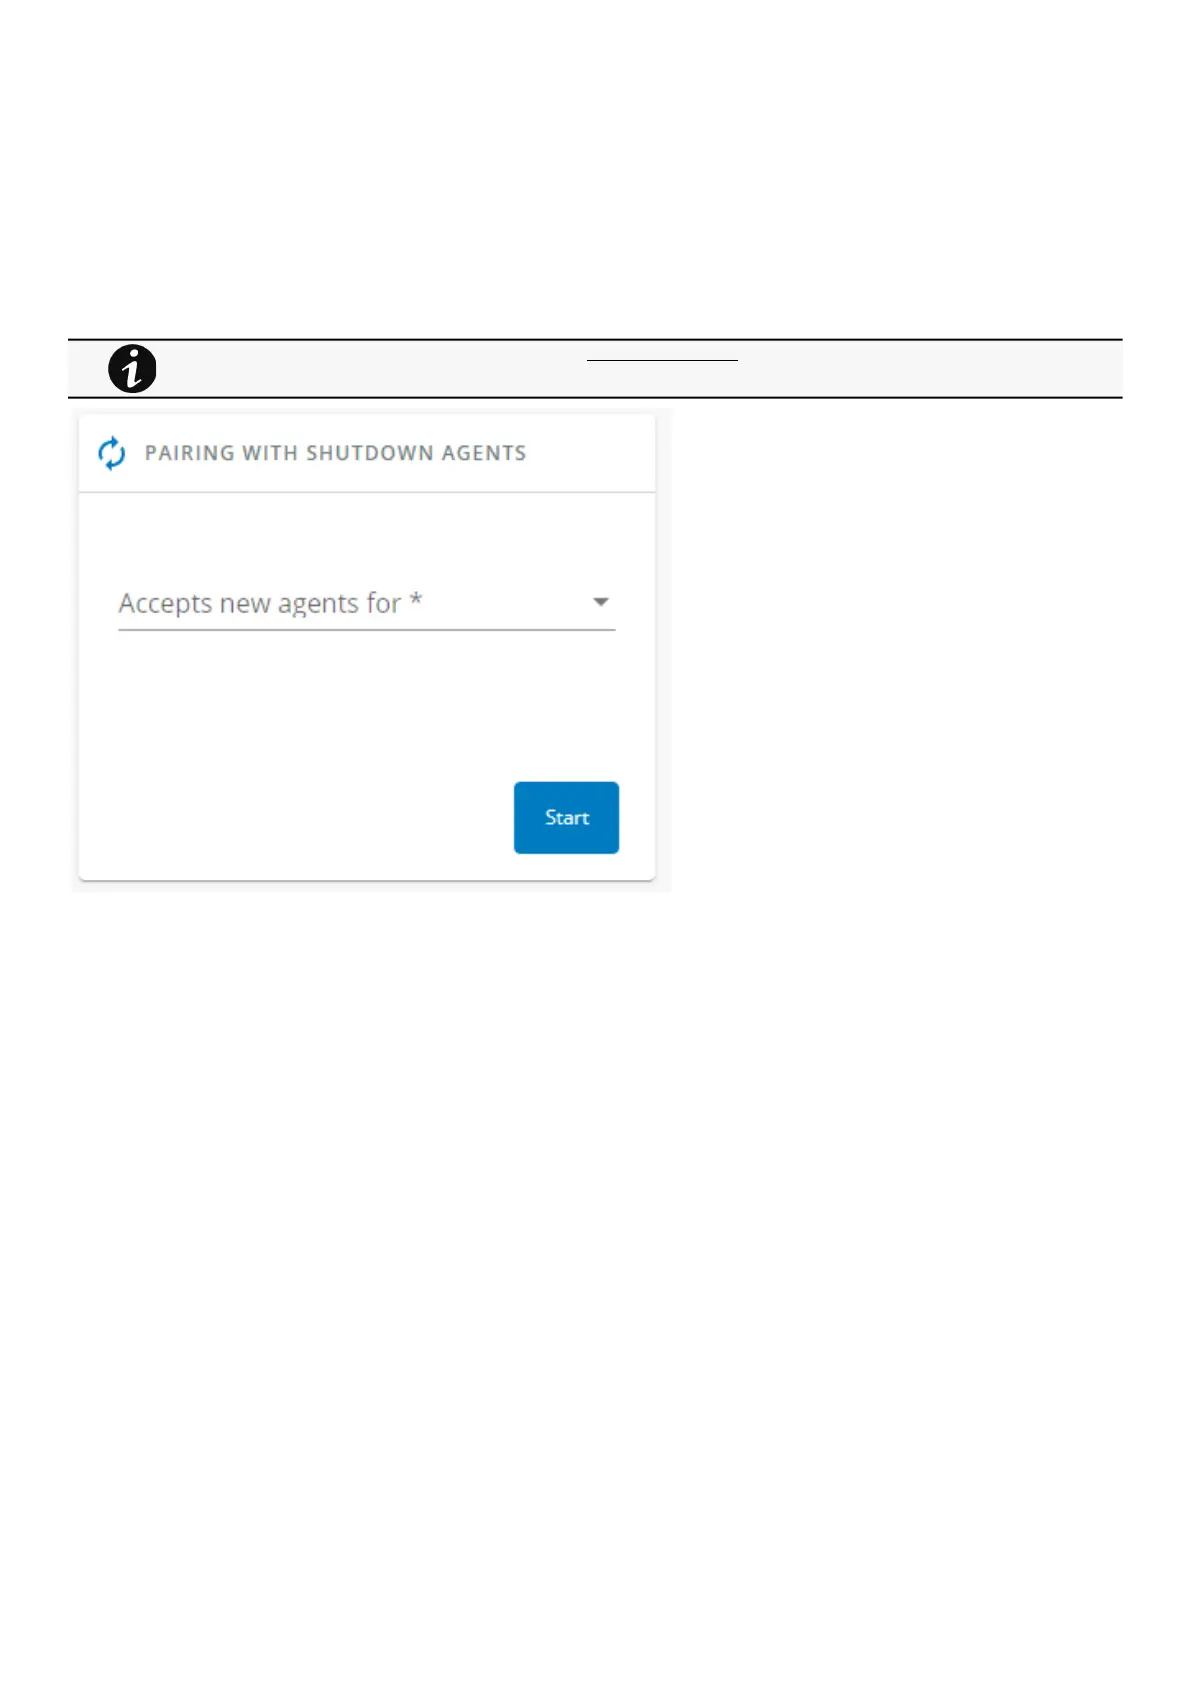Click the gray information note banner

[x=595, y=369]
